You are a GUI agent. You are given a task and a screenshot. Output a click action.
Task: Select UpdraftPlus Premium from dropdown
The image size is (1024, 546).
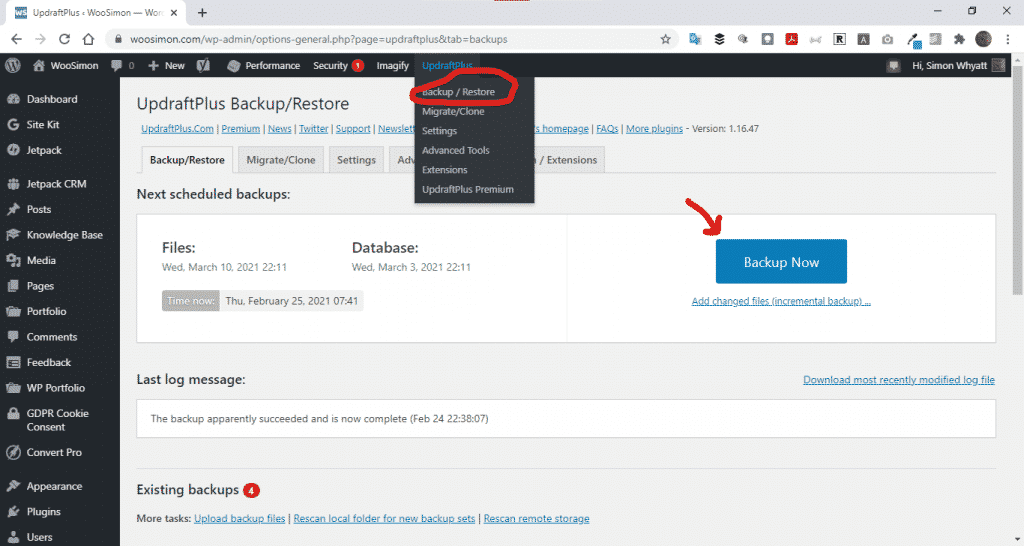tap(468, 190)
